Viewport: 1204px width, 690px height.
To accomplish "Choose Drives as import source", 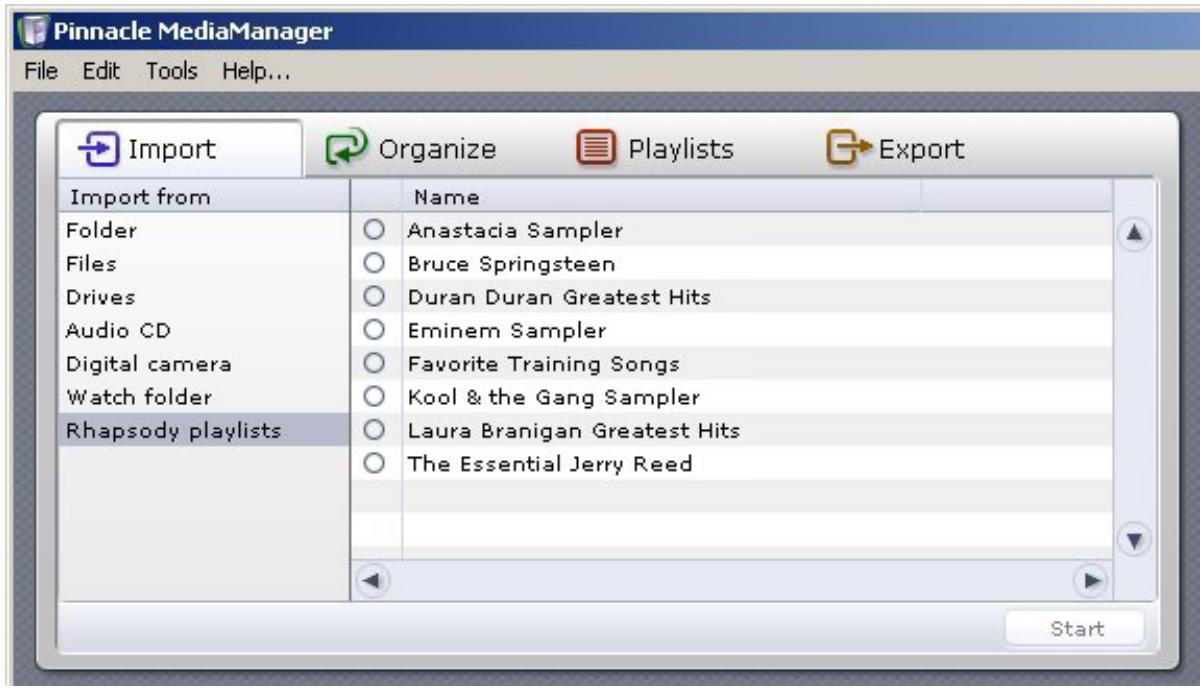I will tap(204, 297).
